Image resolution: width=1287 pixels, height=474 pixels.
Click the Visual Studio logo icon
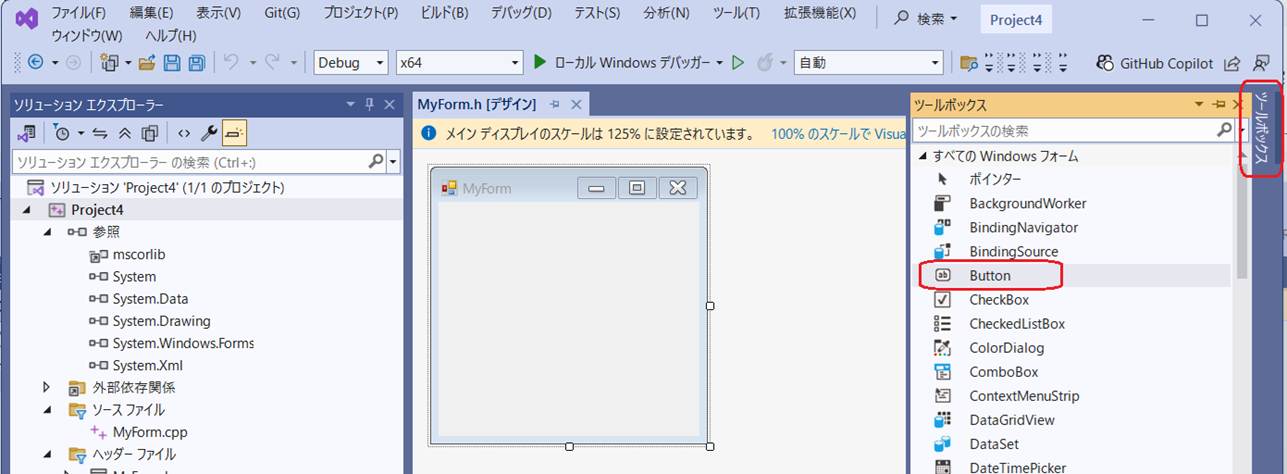coord(26,18)
